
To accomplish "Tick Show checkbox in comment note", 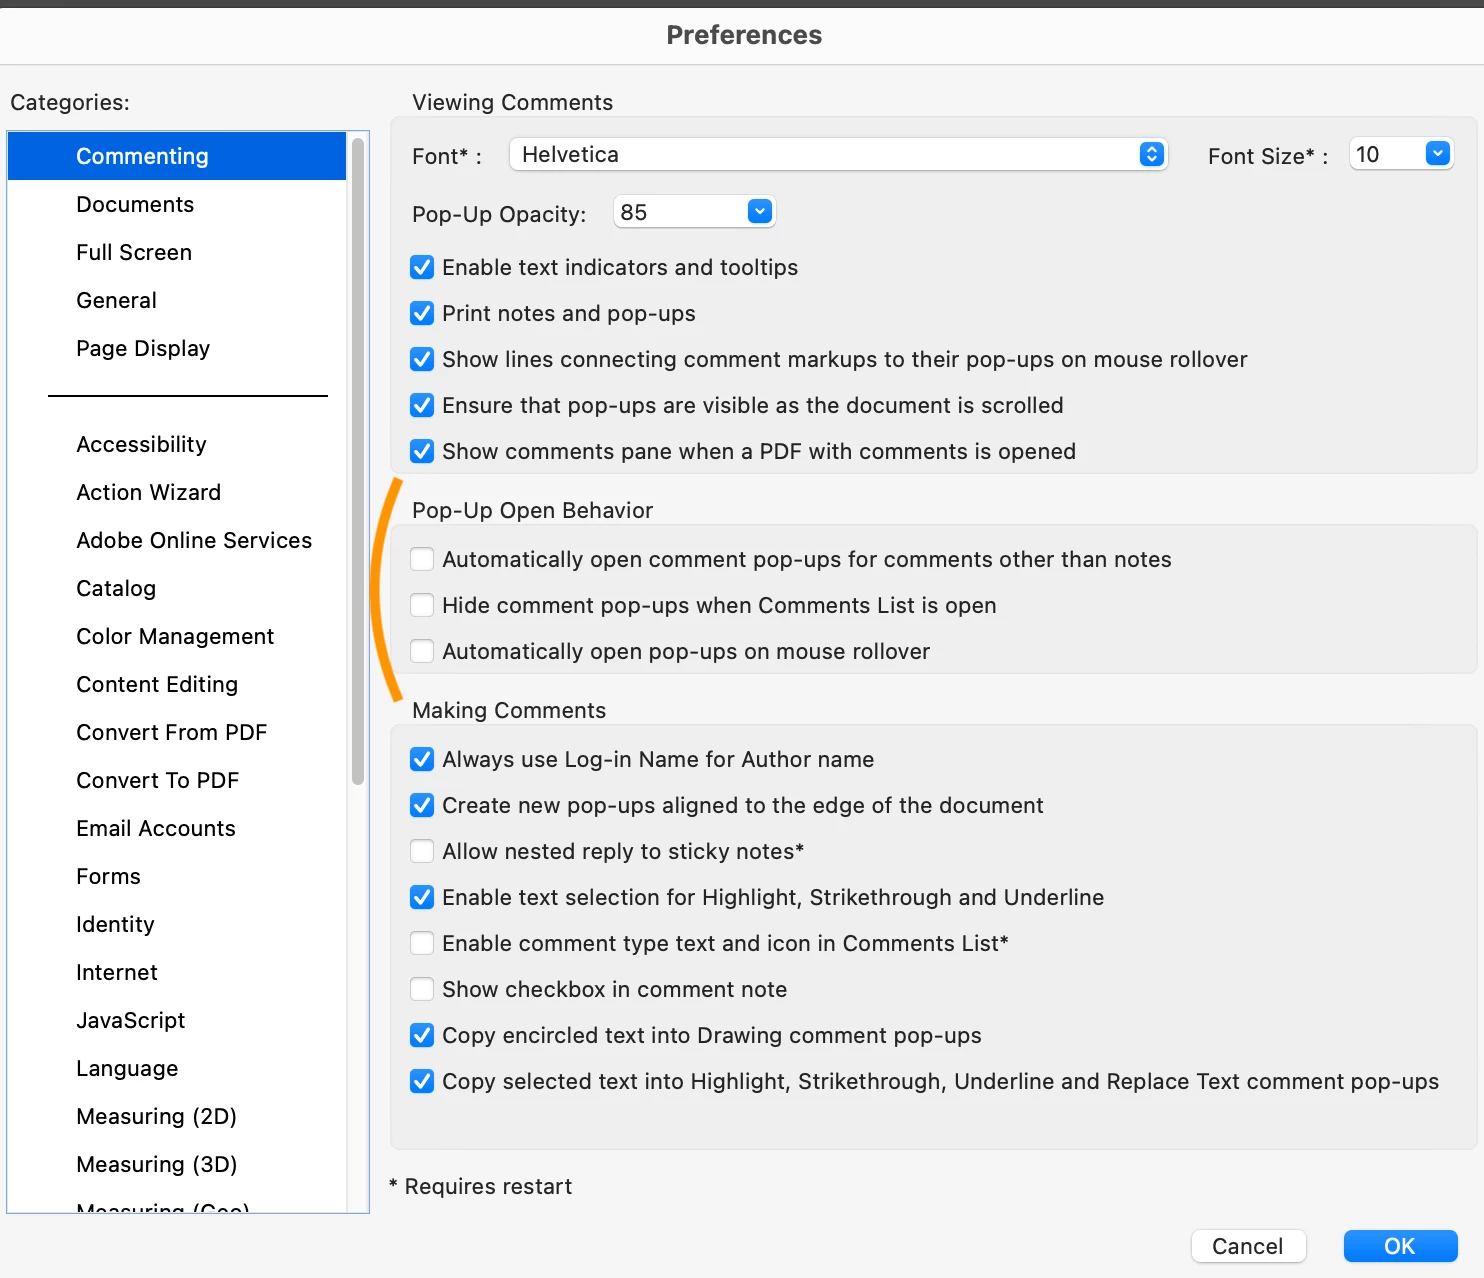I will (422, 990).
